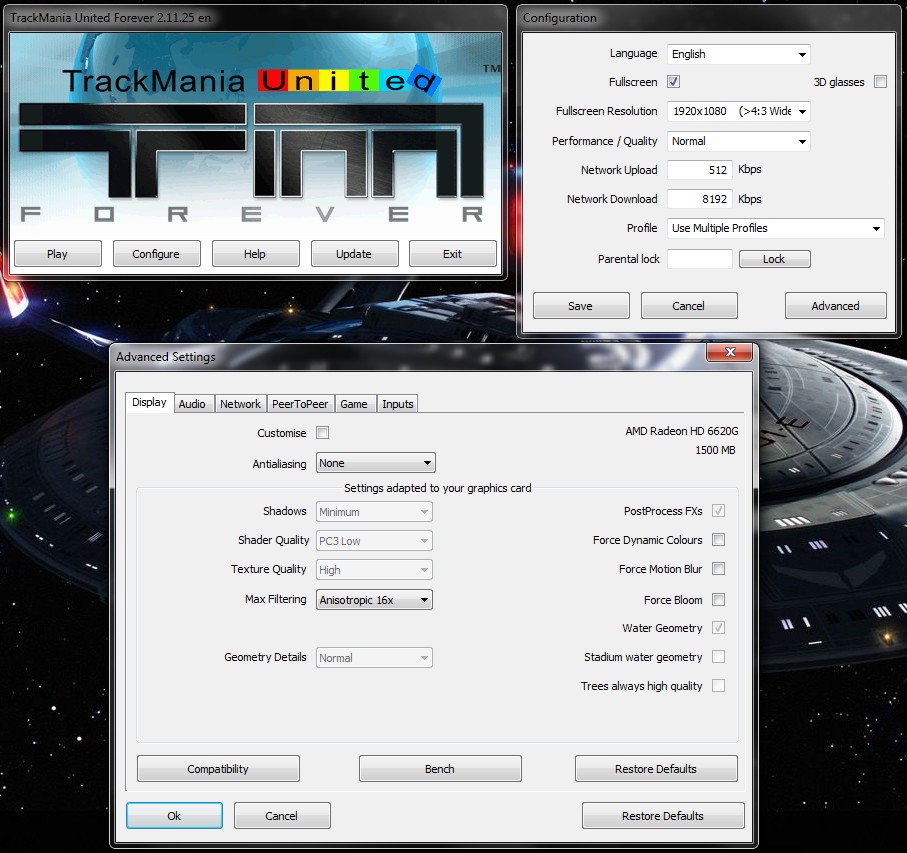Click the 'AMD Radeon HD 6620G' text
The width and height of the screenshot is (907, 853).
pos(681,431)
